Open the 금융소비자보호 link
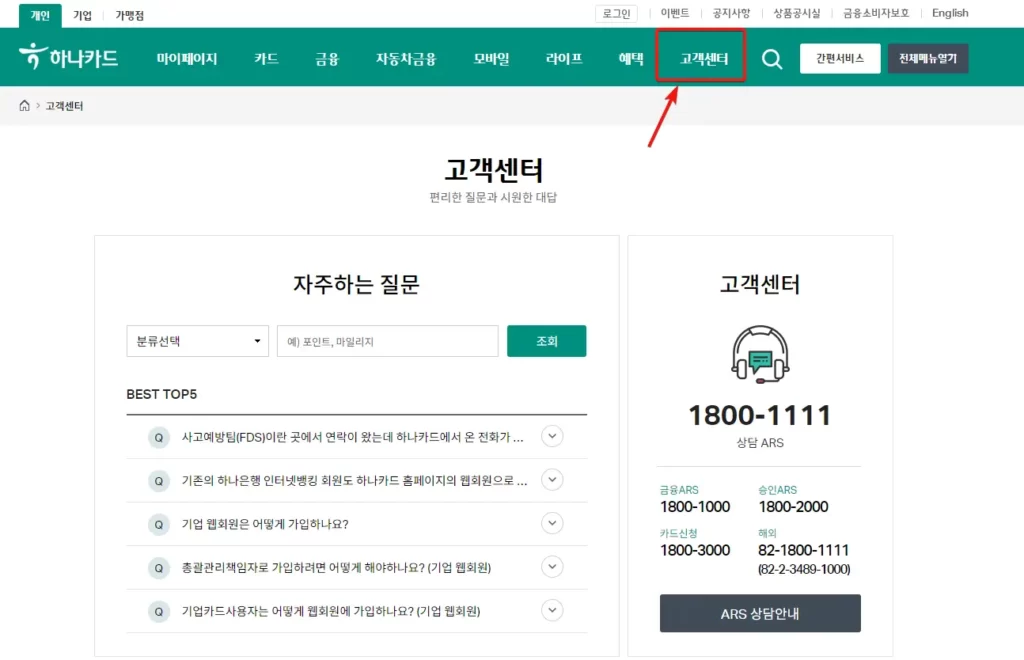 876,13
